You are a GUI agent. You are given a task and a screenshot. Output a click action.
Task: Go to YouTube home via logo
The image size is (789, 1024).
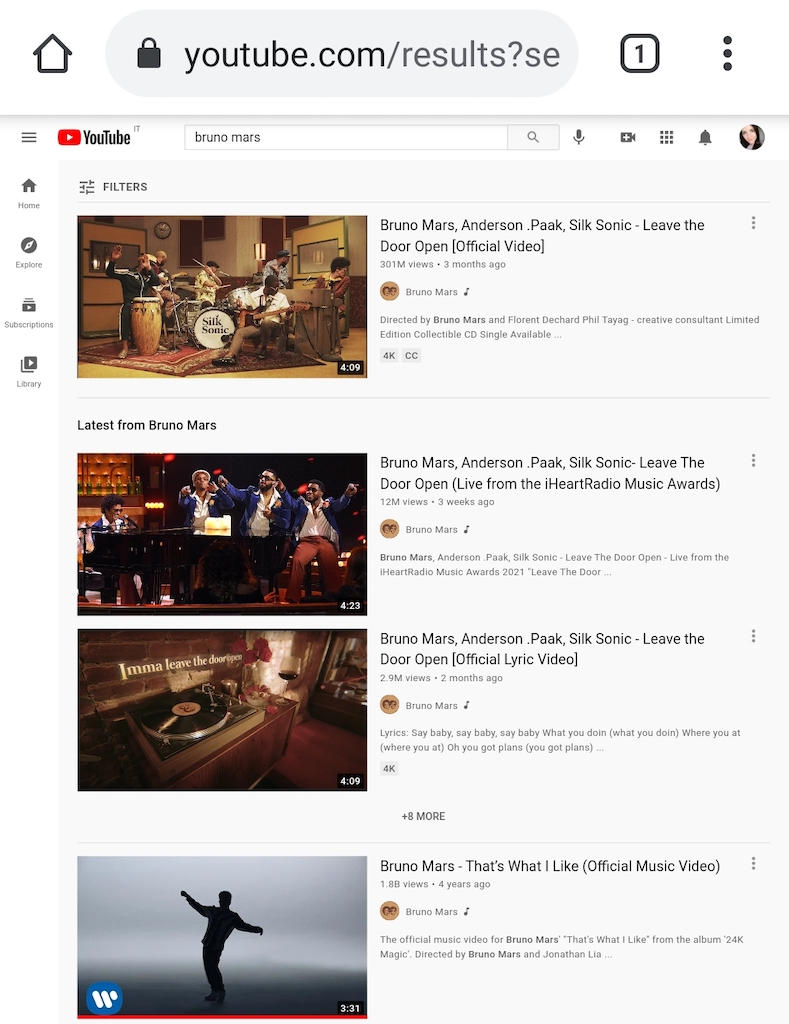(95, 137)
